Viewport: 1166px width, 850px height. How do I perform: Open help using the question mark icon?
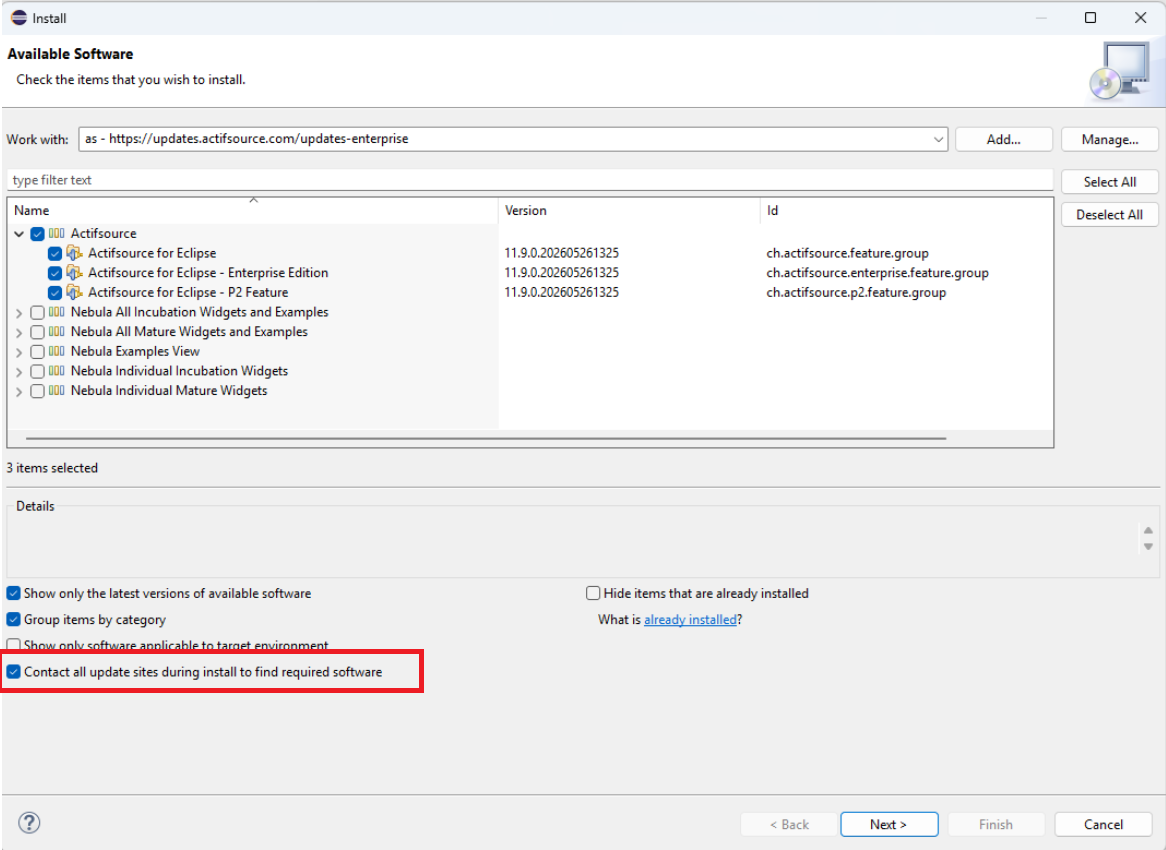pyautogui.click(x=29, y=822)
